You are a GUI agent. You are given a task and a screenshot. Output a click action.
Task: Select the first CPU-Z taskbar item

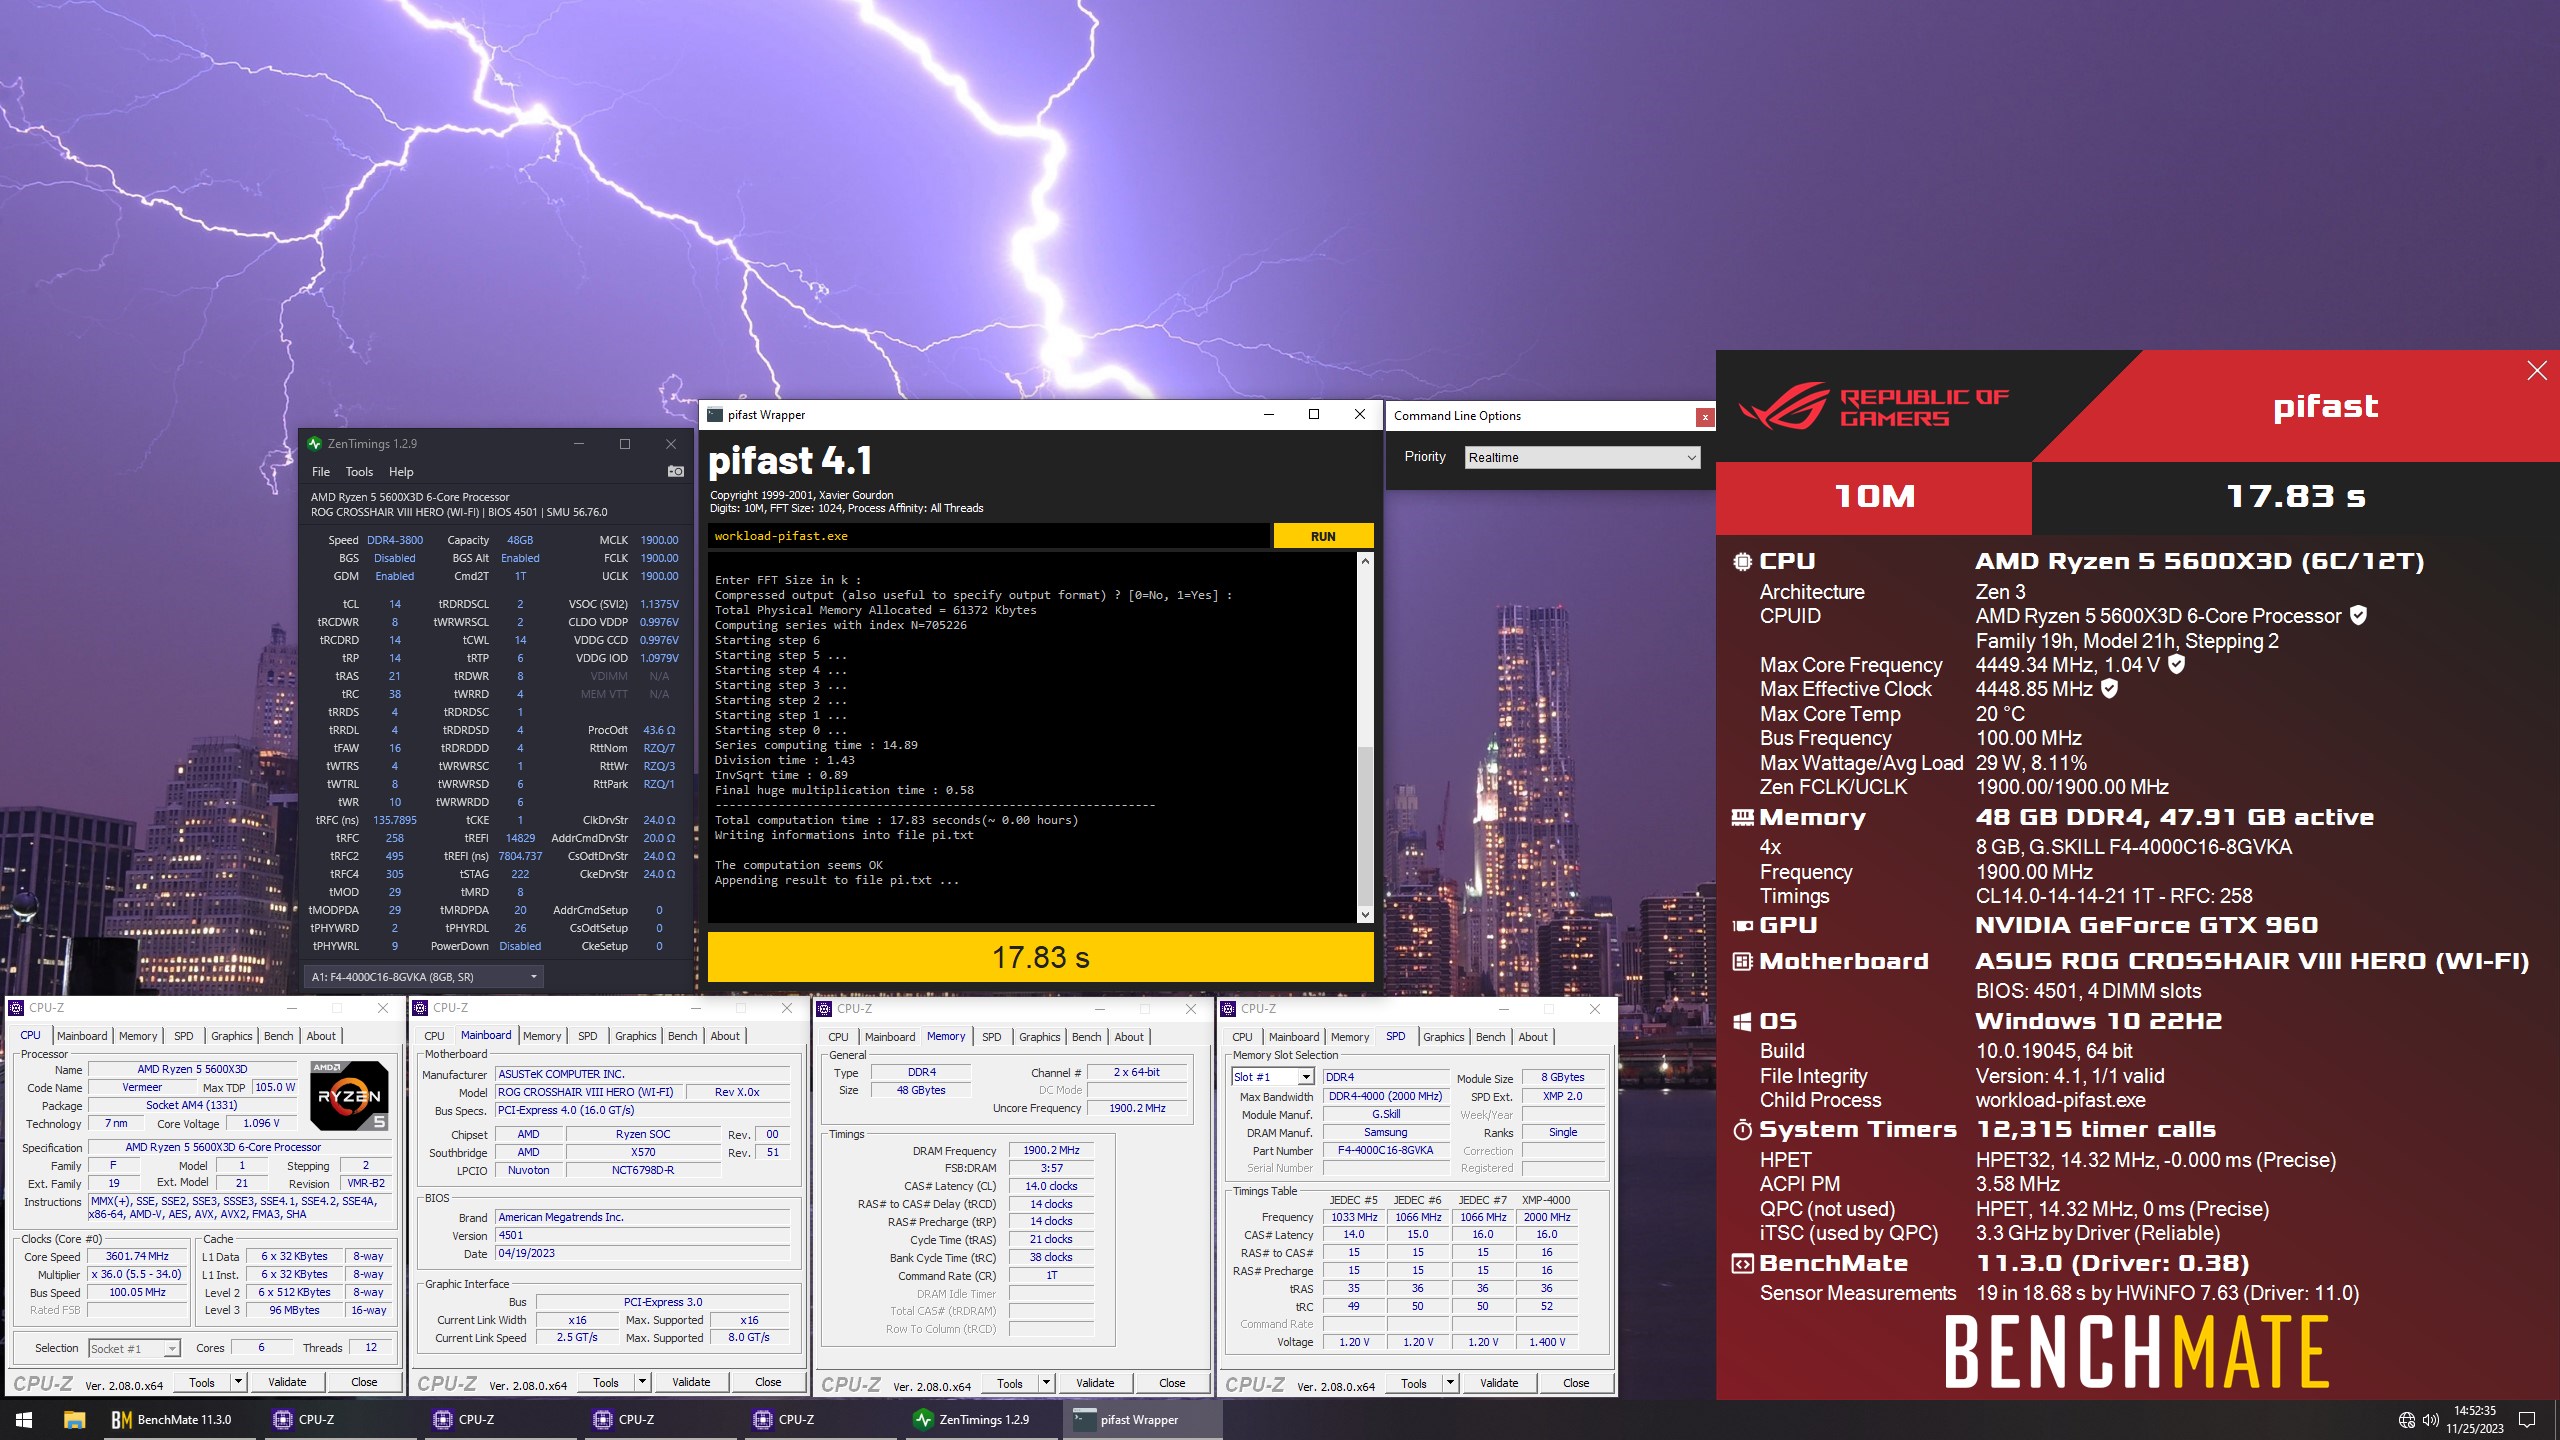coord(340,1419)
